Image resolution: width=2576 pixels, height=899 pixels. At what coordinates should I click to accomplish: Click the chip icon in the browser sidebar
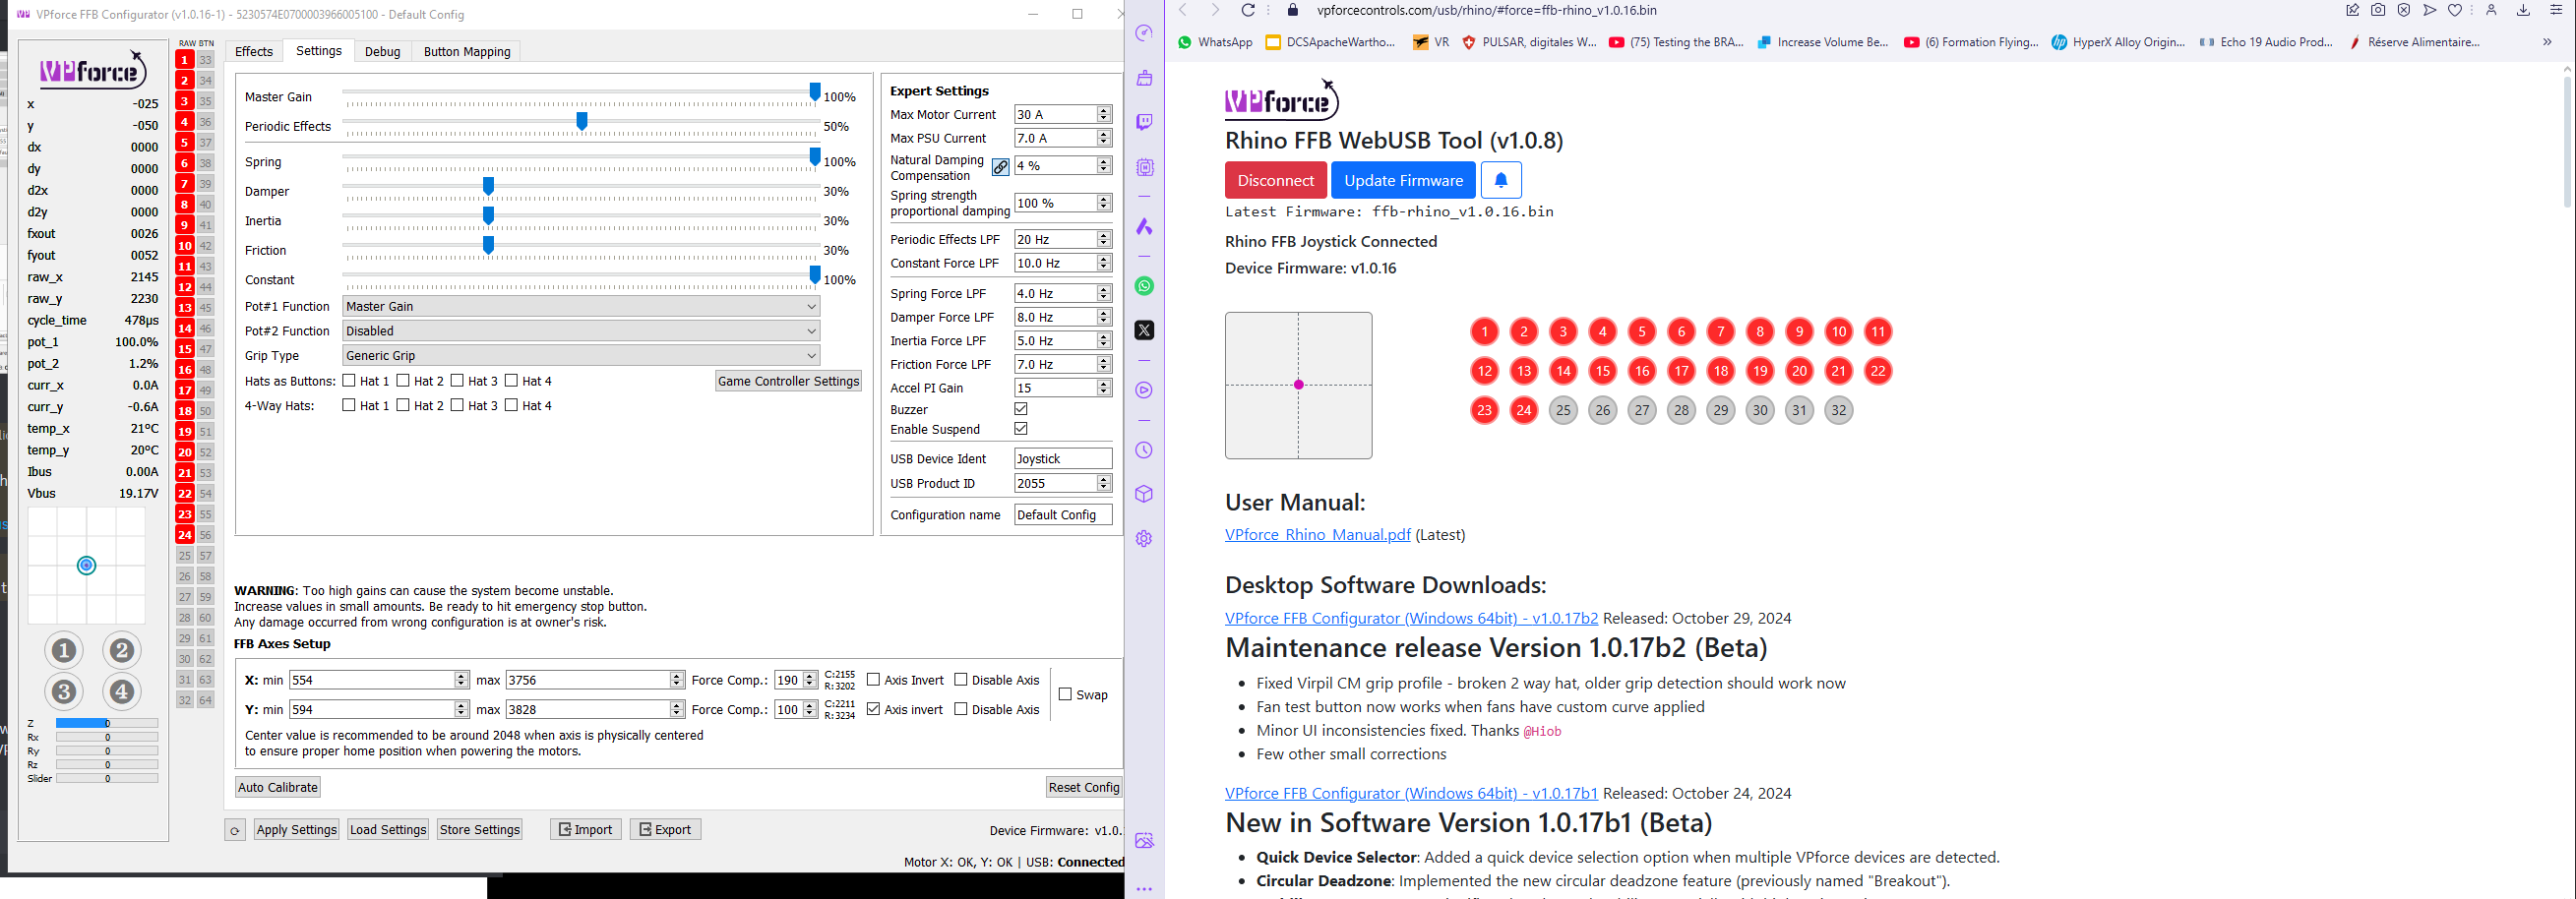(x=1144, y=167)
